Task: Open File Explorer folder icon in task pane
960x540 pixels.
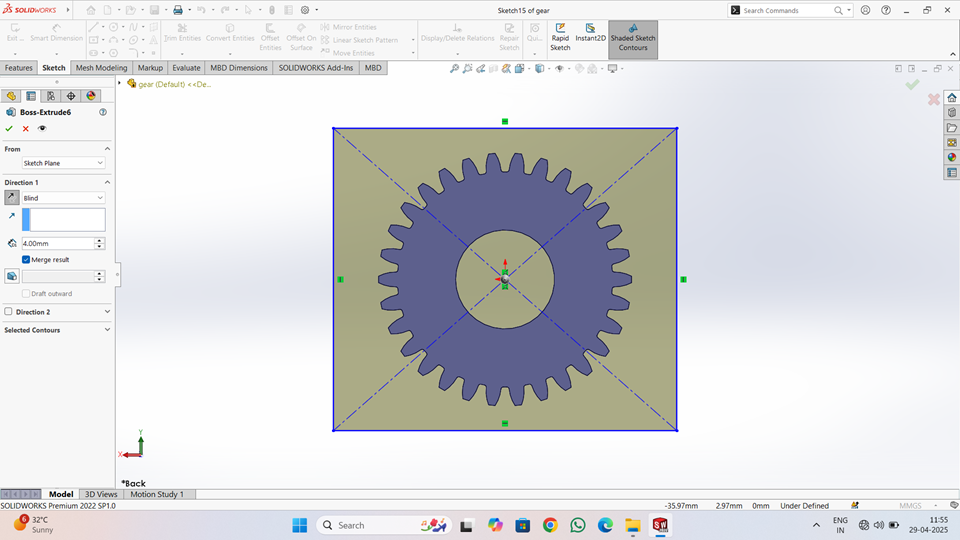Action: point(951,127)
